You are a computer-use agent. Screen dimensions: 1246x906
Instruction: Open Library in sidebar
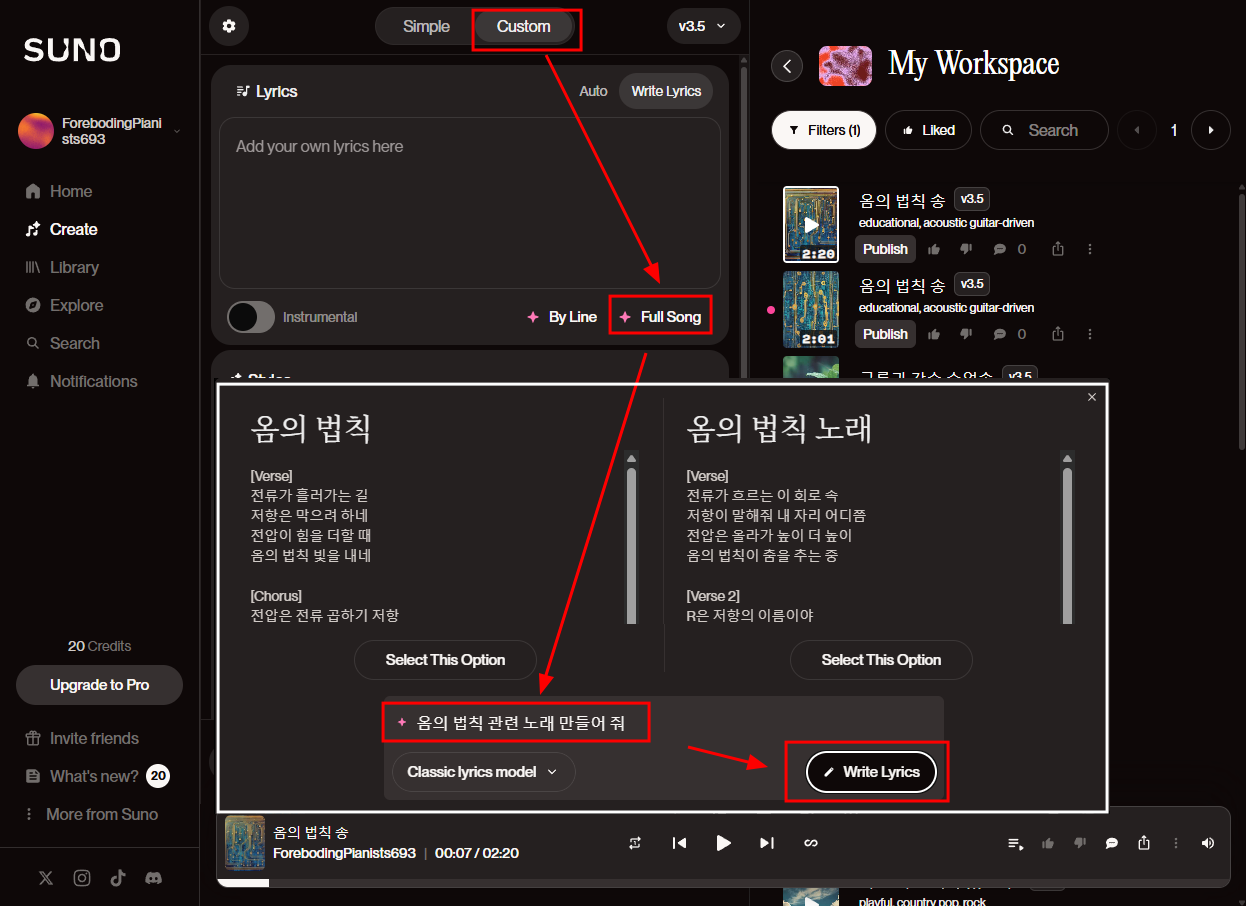tap(61, 267)
